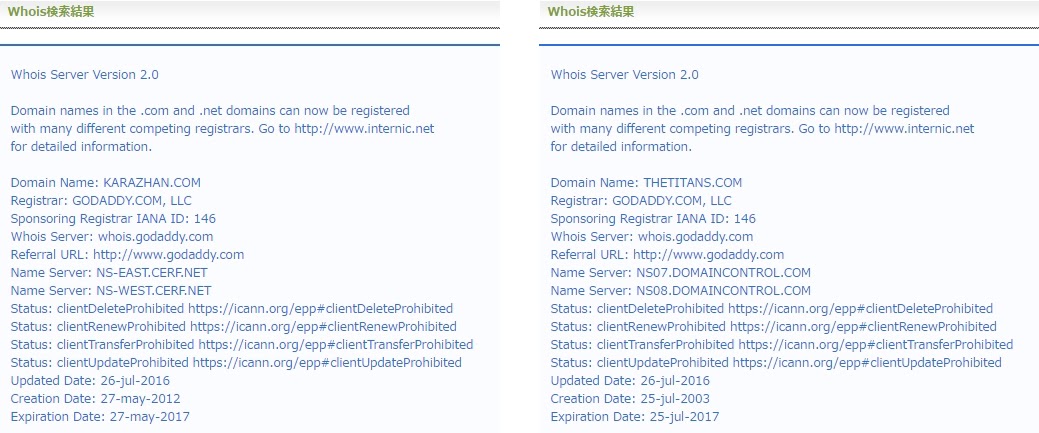The height and width of the screenshot is (433, 1039).
Task: Click clientTransferProhibited status line, KARAZHAN panel
Action: 242,344
